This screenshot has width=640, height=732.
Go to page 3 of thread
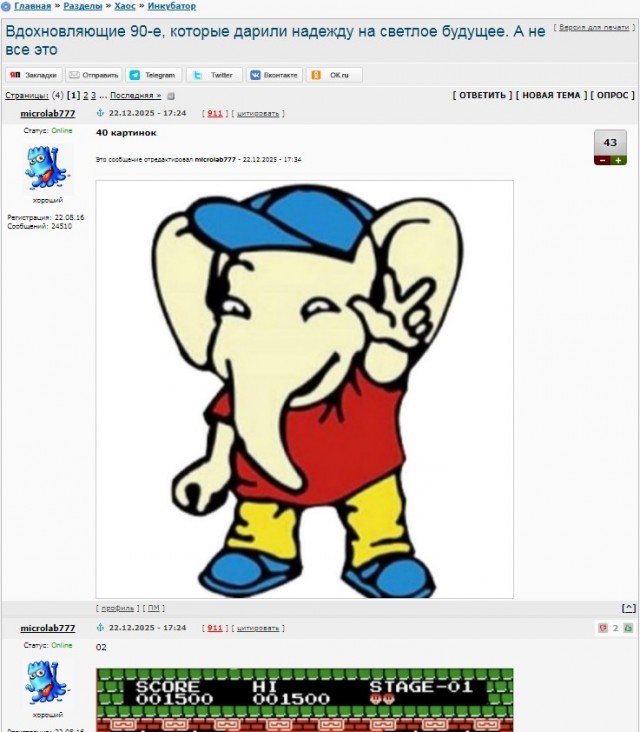[93, 95]
